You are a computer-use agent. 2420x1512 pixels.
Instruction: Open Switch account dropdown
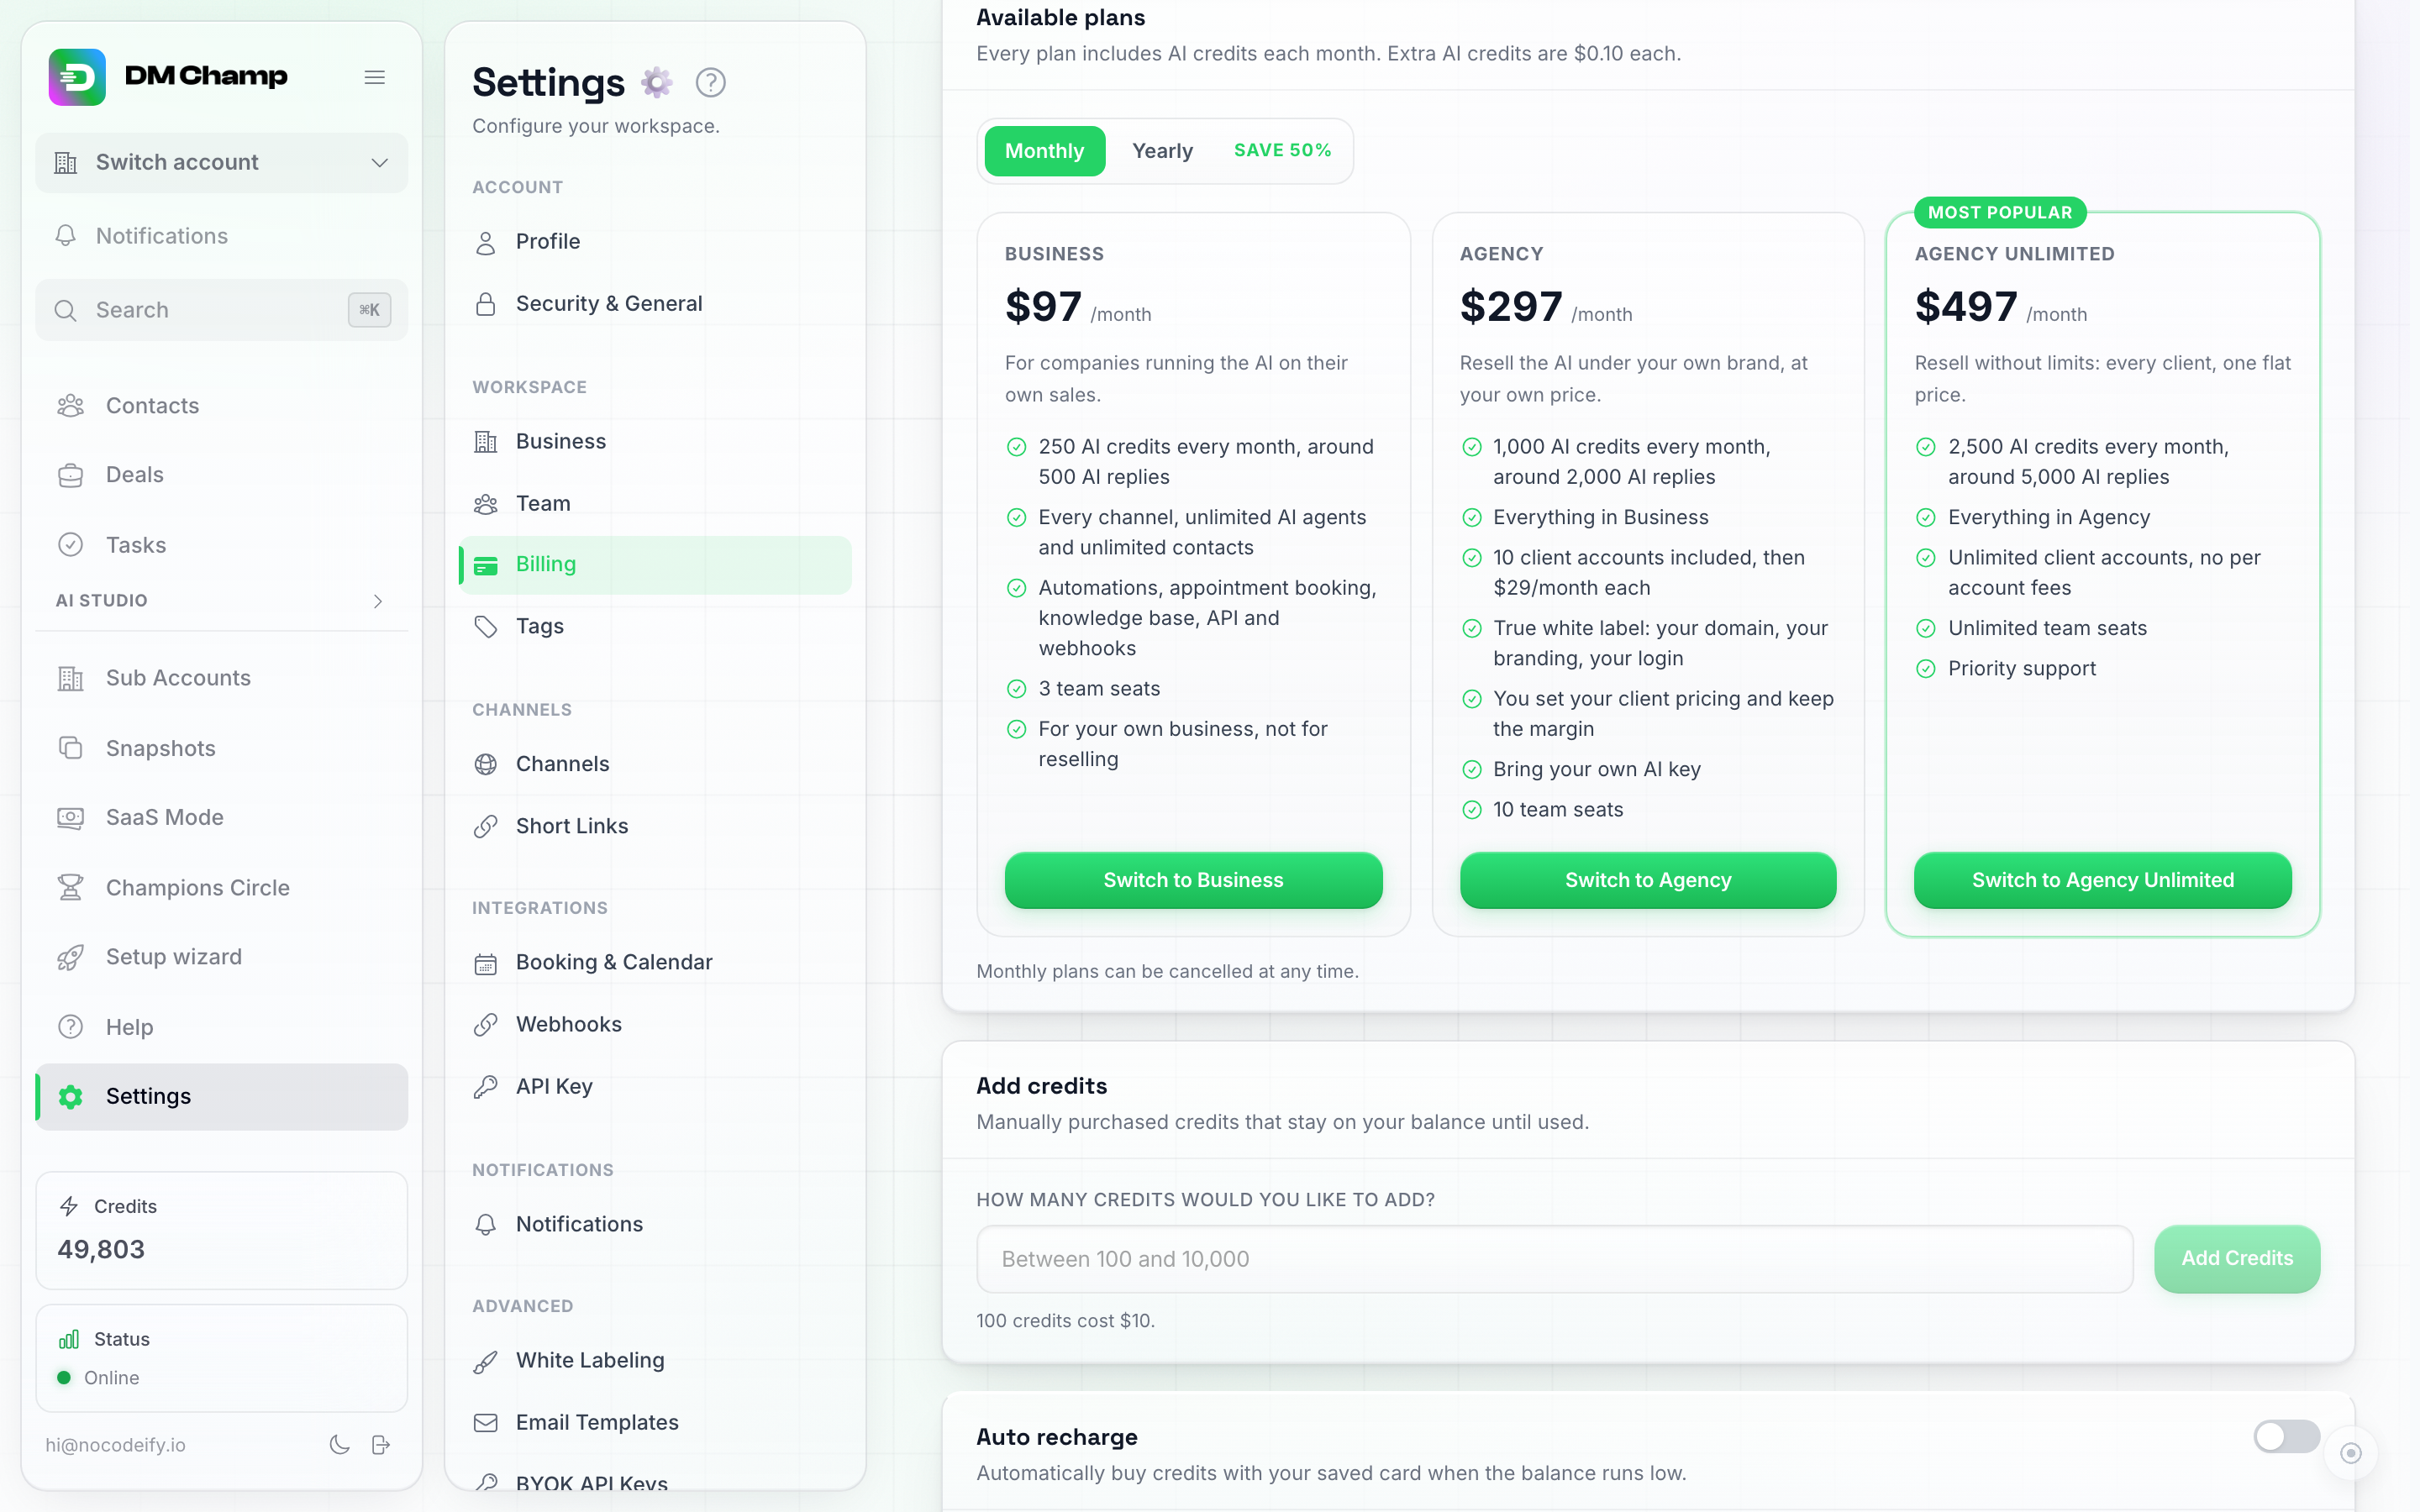[x=221, y=162]
